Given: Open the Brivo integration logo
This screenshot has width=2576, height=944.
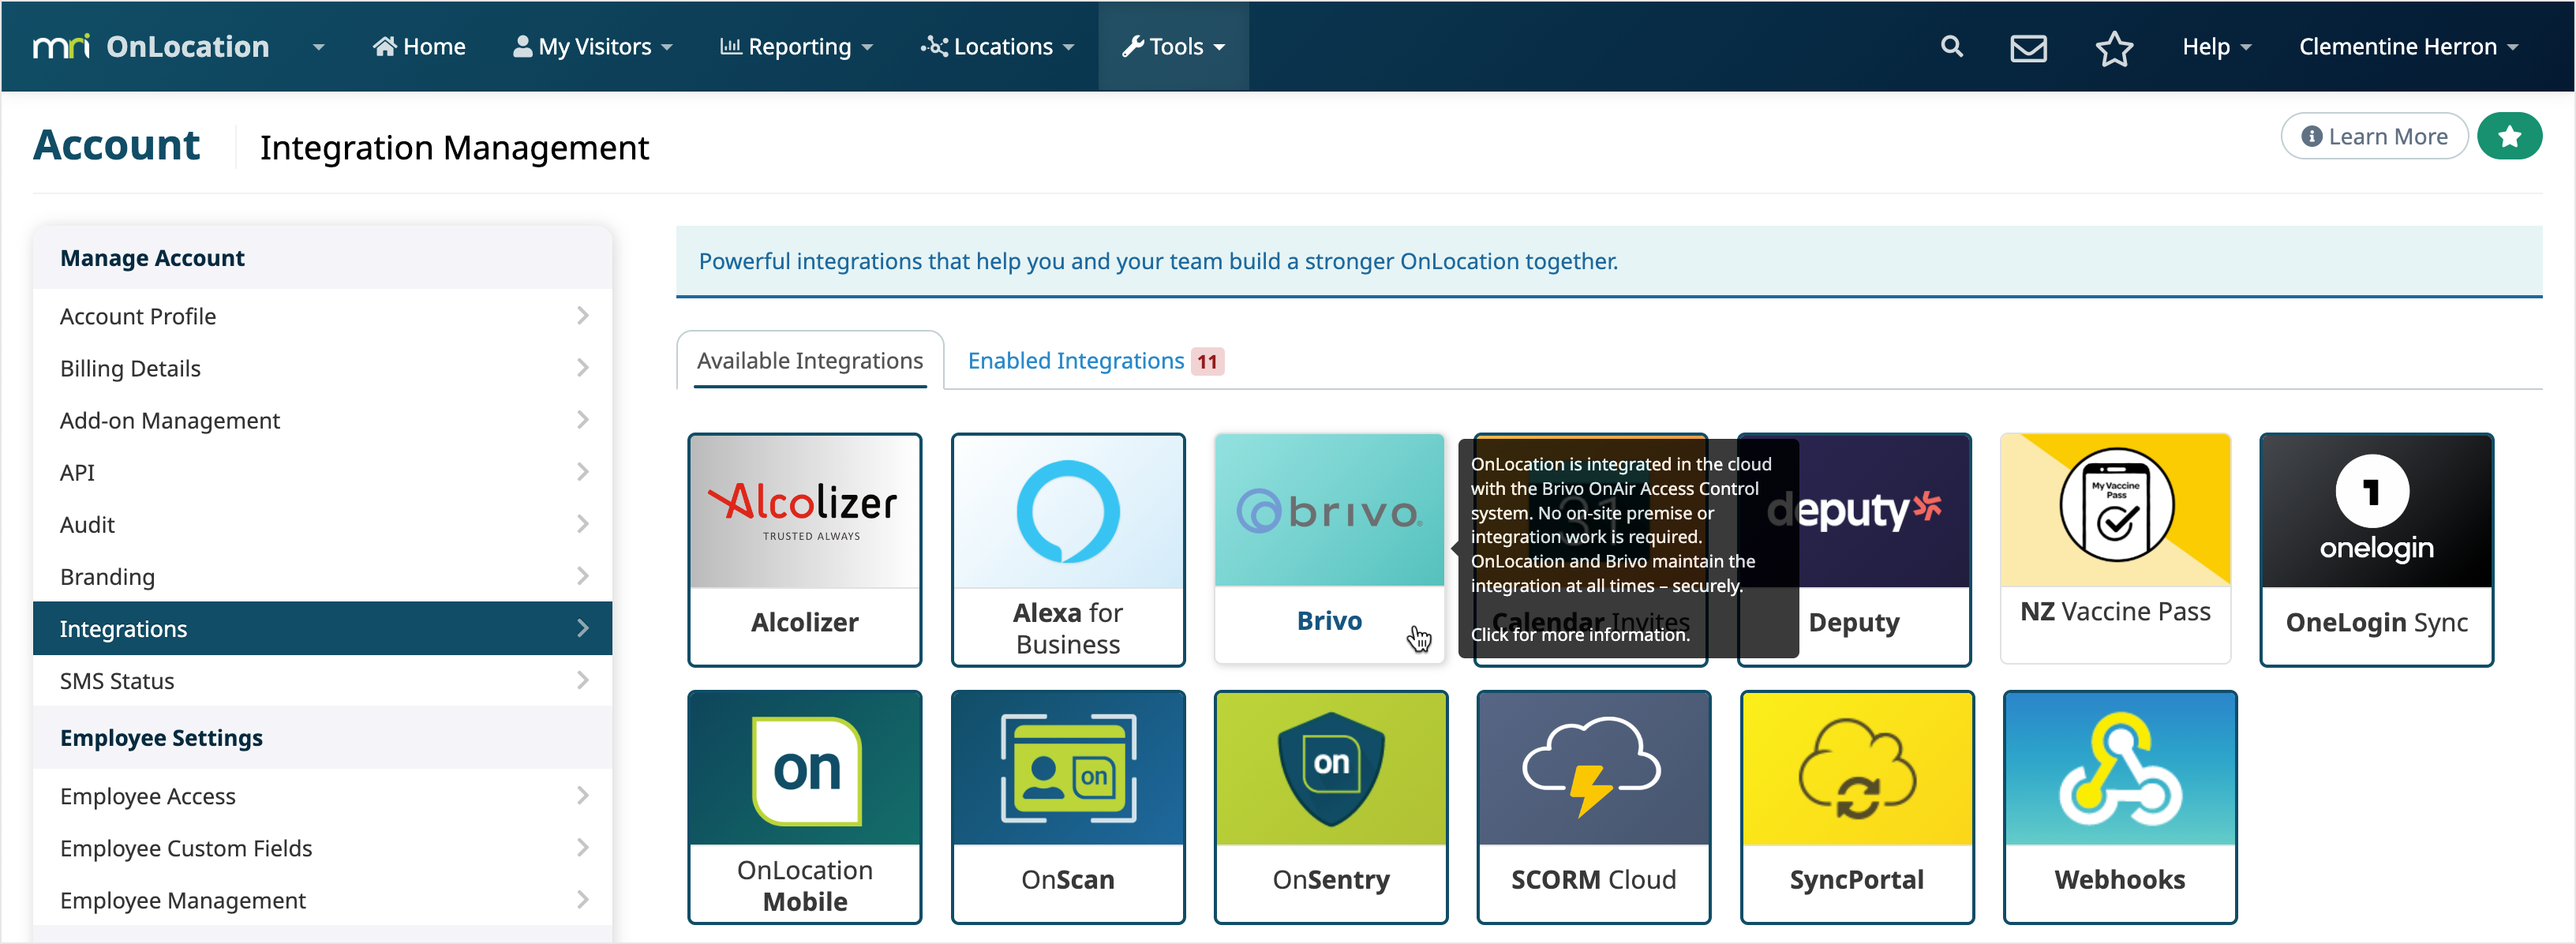Looking at the screenshot, I should [x=1329, y=511].
